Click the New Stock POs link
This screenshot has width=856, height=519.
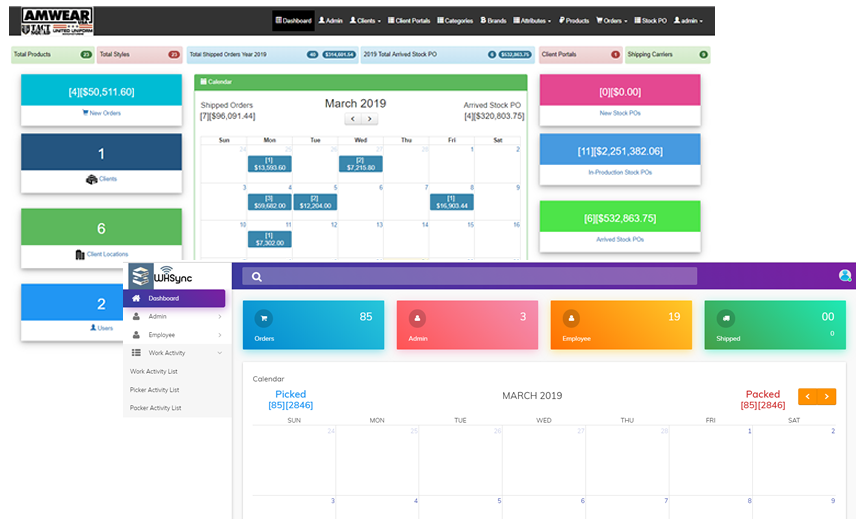(620, 113)
